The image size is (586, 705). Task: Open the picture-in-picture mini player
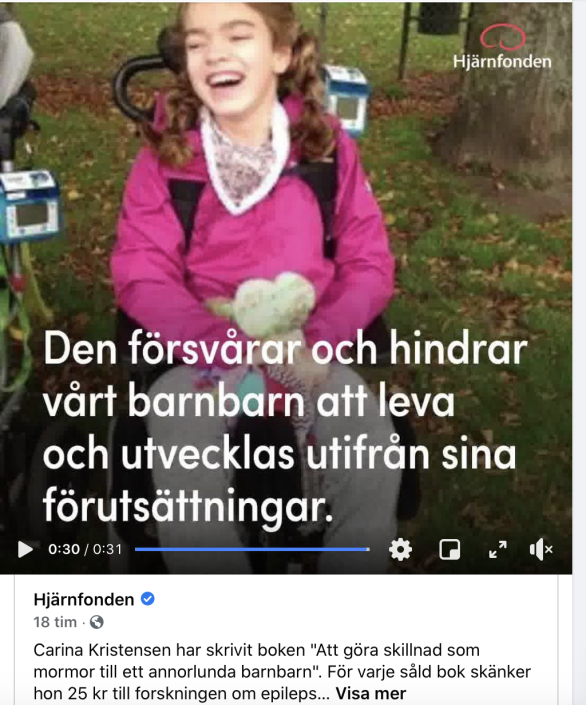click(x=449, y=549)
